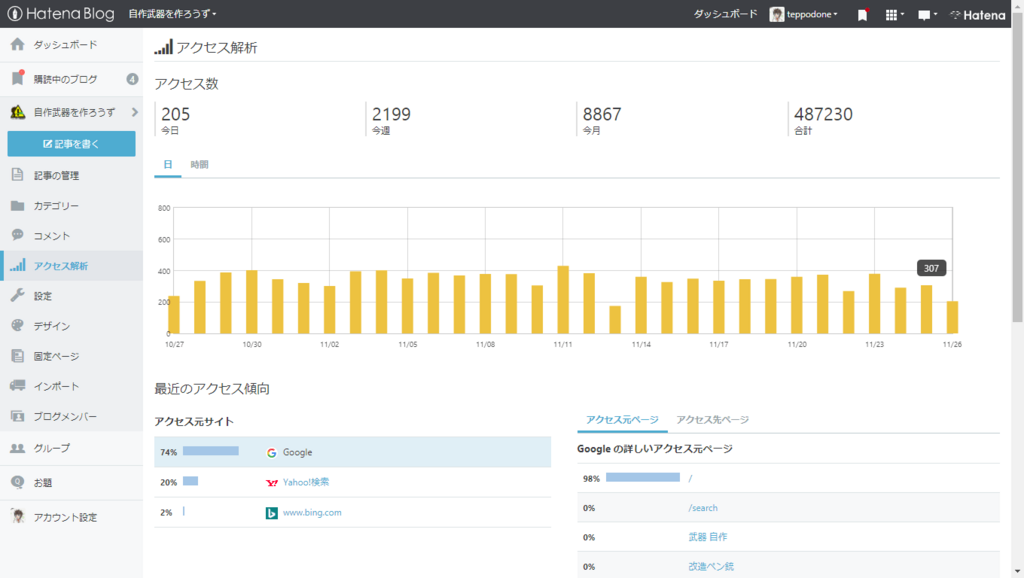
Task: Click the Hatena logo at top right
Action: (977, 14)
